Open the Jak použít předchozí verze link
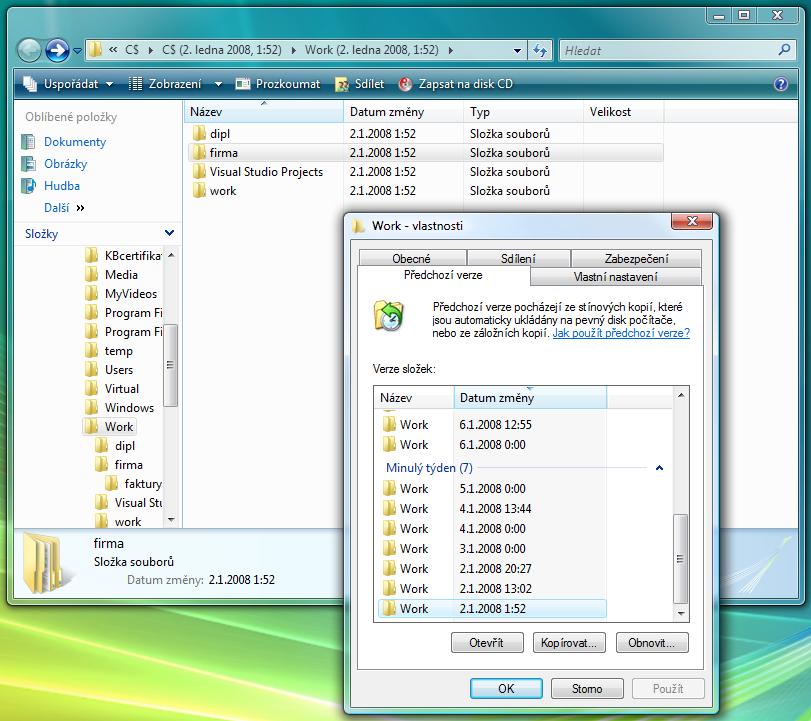811x721 pixels. coord(621,333)
